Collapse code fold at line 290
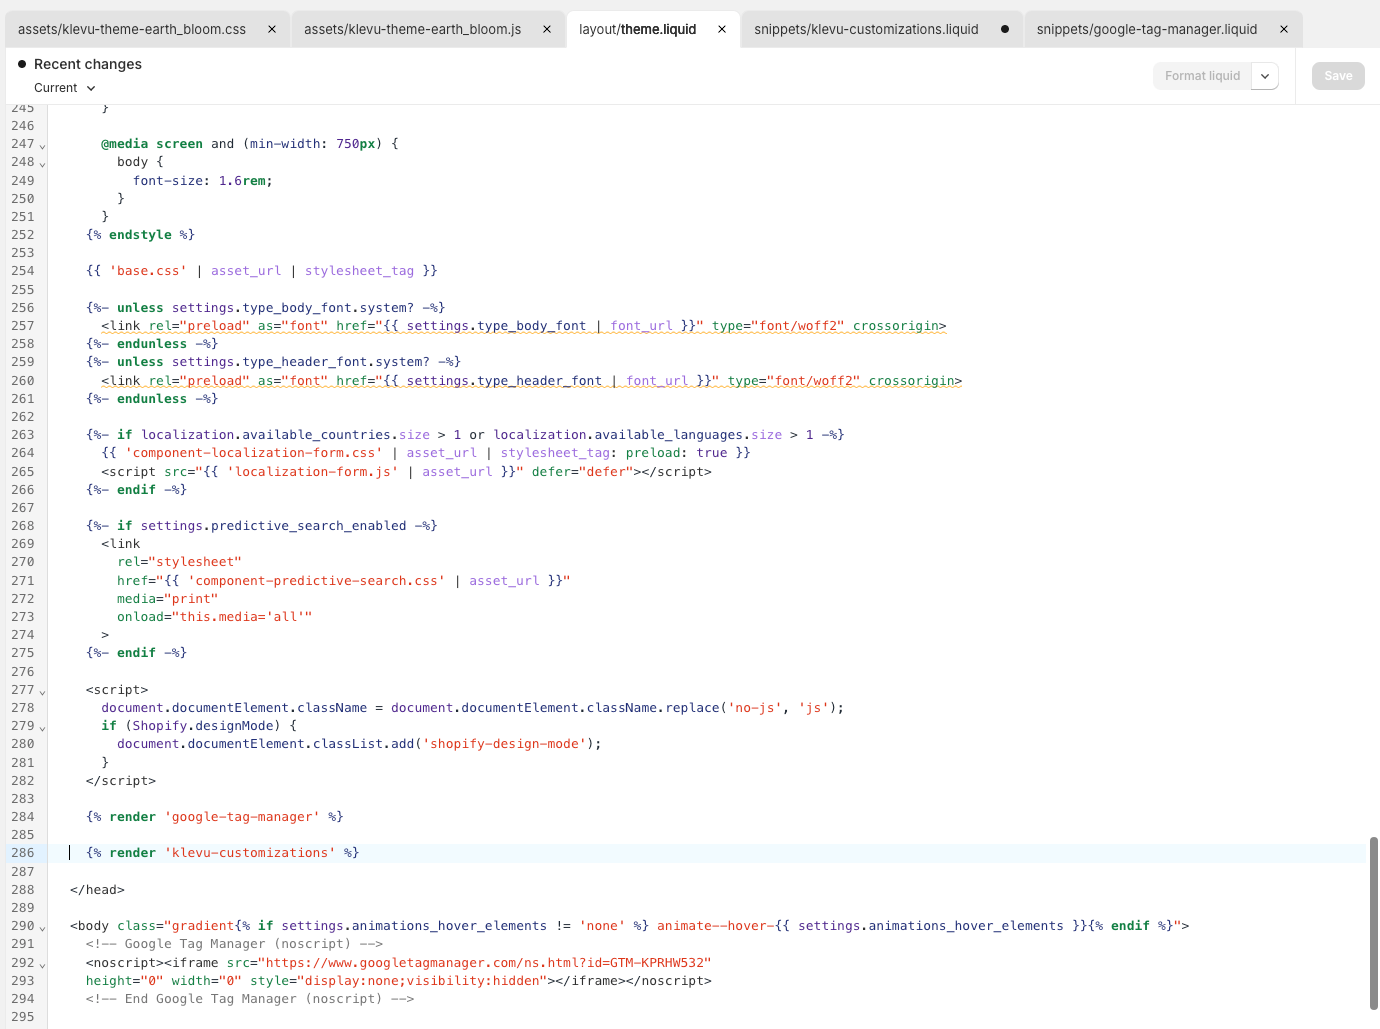 pyautogui.click(x=42, y=928)
